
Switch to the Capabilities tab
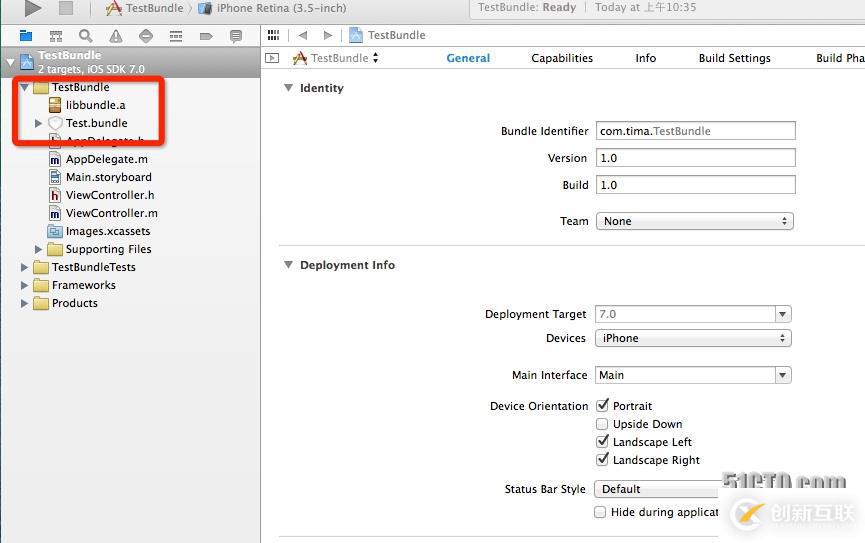562,58
